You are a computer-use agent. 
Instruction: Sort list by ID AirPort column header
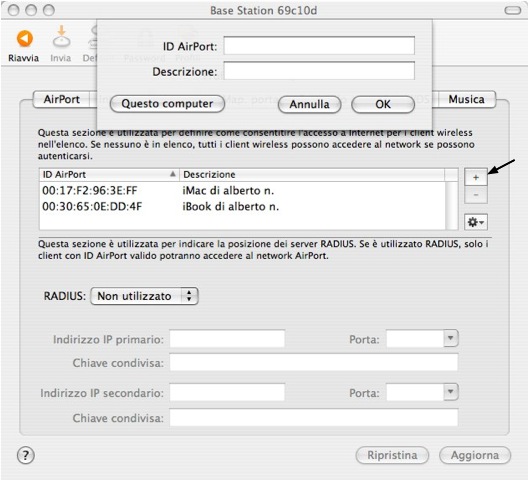pos(109,174)
